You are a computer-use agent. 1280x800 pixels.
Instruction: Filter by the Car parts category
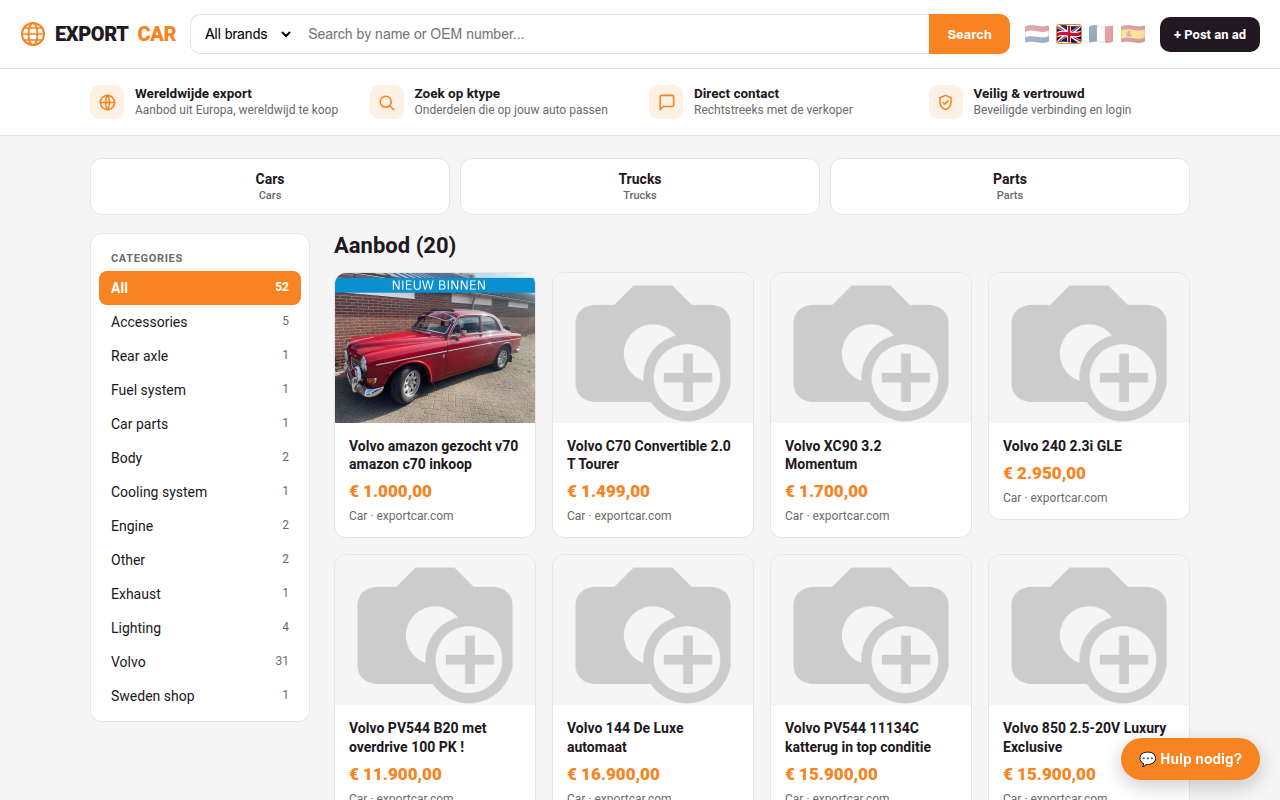tap(200, 424)
